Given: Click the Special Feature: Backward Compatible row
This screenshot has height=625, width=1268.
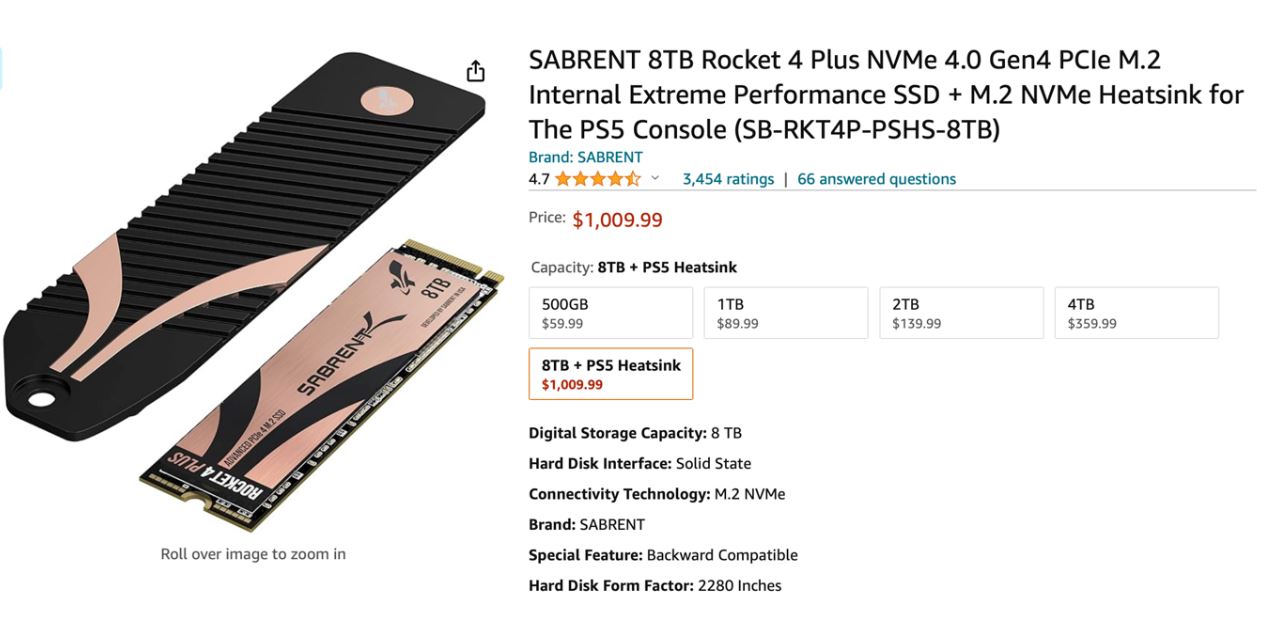Looking at the screenshot, I should click(662, 555).
